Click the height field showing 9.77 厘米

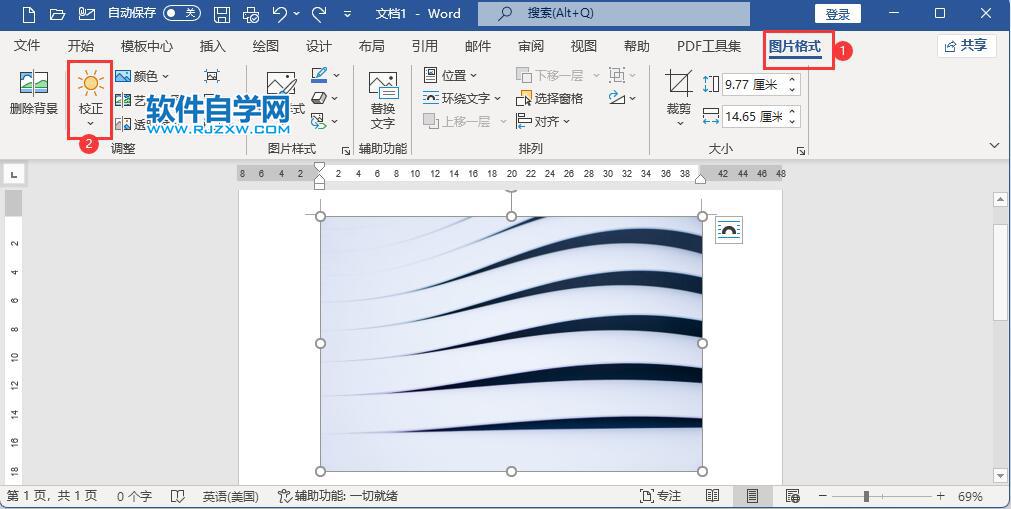754,84
